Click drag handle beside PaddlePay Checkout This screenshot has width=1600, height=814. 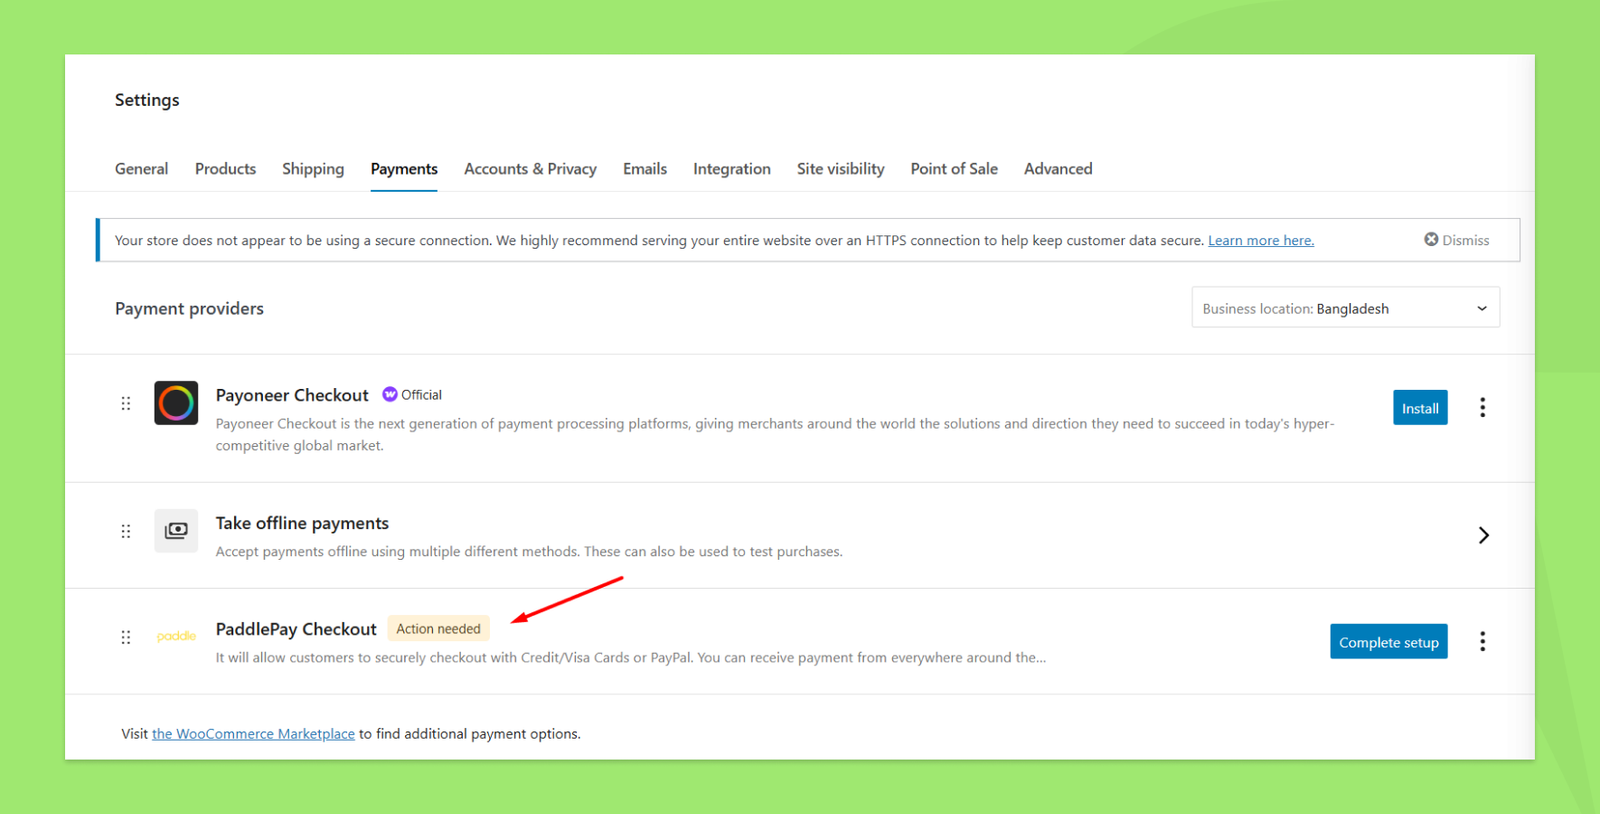tap(126, 637)
